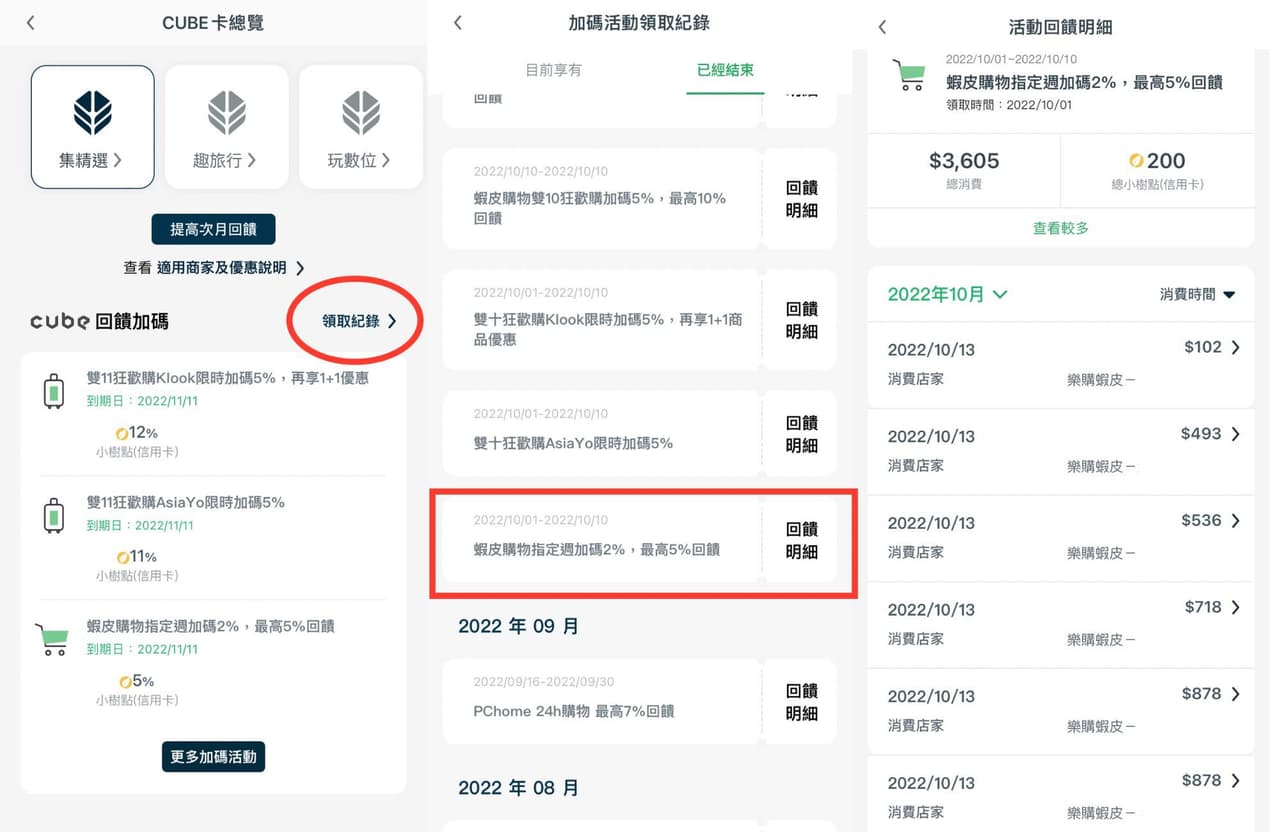Tap the cart icon beside 到期日 2022/11/11 蝦皮 offer
This screenshot has width=1279, height=832.
(x=52, y=638)
